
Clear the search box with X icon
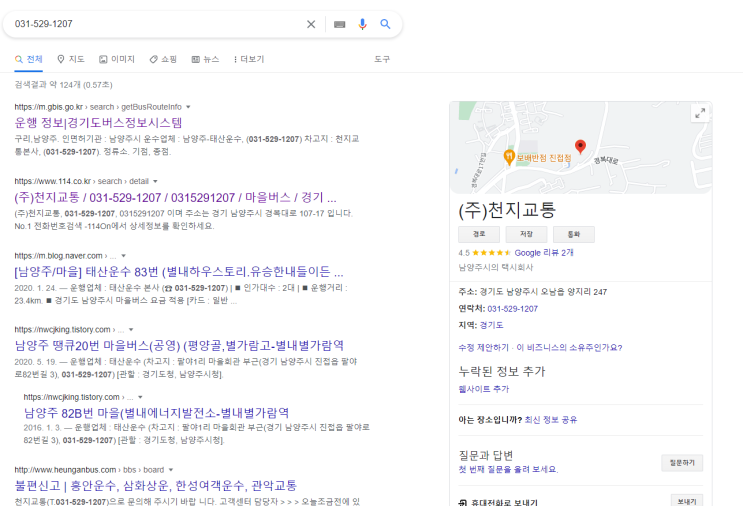pos(311,24)
